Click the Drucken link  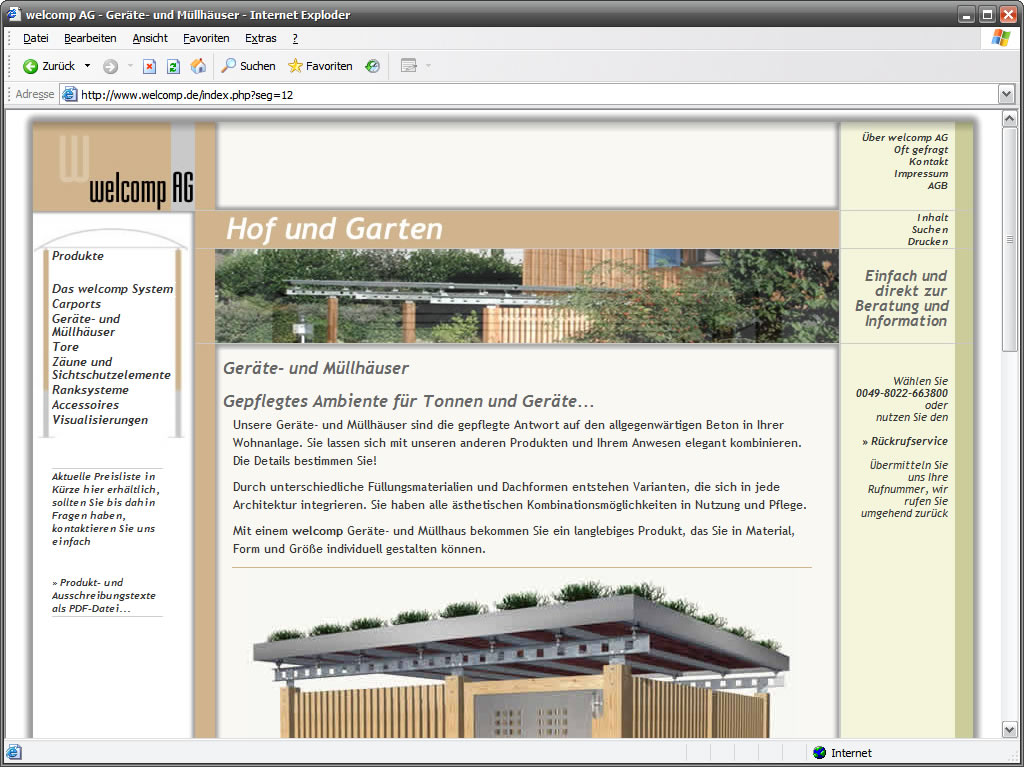[927, 242]
